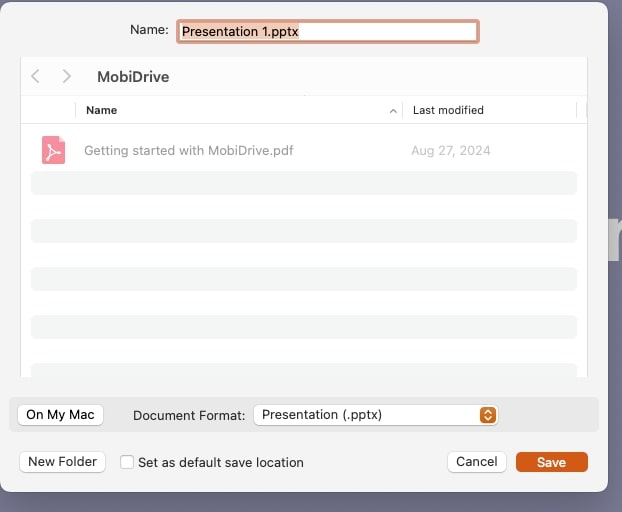Click the MobiDrive folder title
The image size is (622, 512).
134,76
